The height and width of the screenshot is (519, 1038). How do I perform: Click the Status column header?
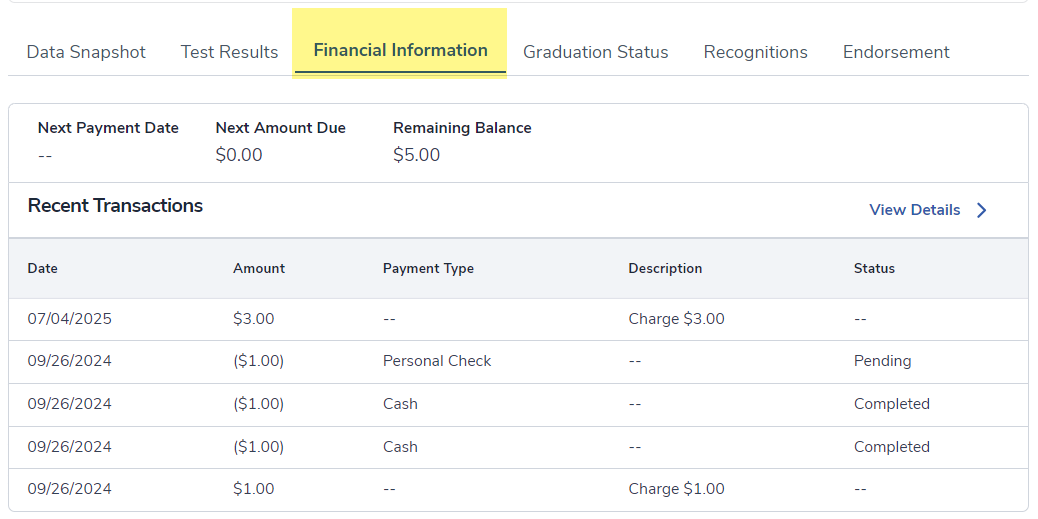click(x=874, y=268)
